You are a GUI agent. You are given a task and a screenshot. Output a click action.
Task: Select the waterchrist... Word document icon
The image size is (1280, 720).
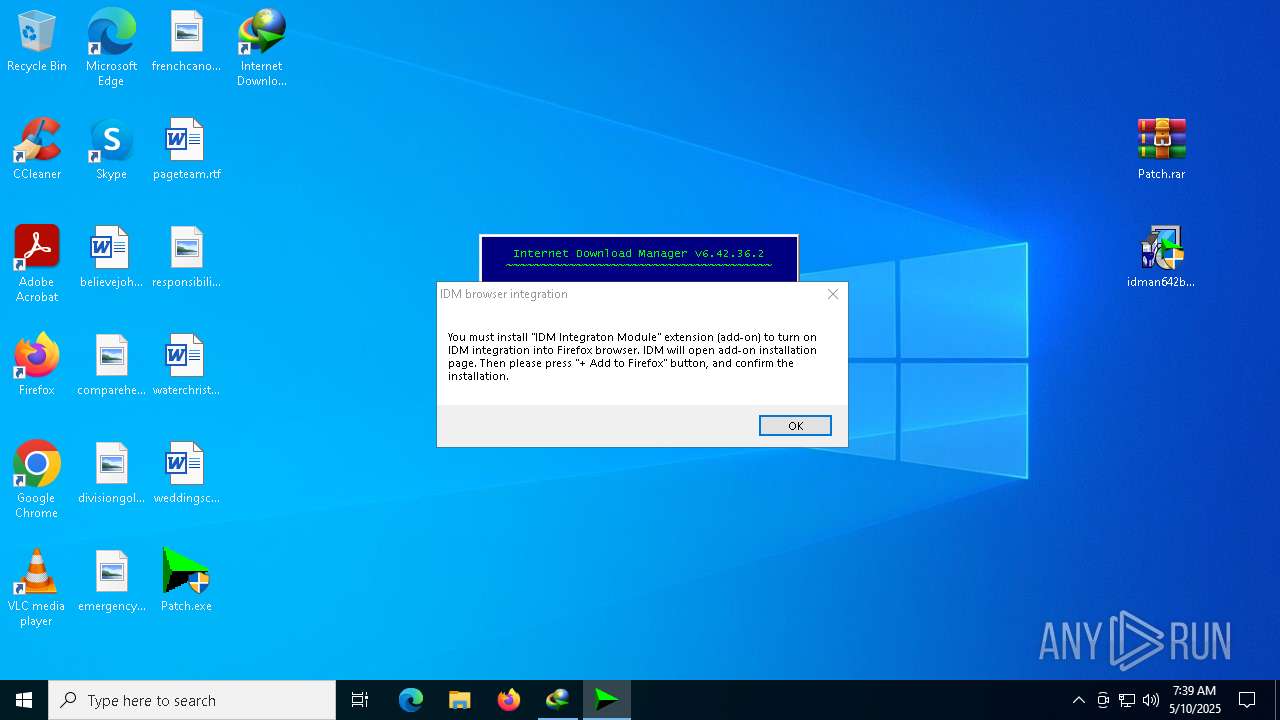[x=186, y=366]
